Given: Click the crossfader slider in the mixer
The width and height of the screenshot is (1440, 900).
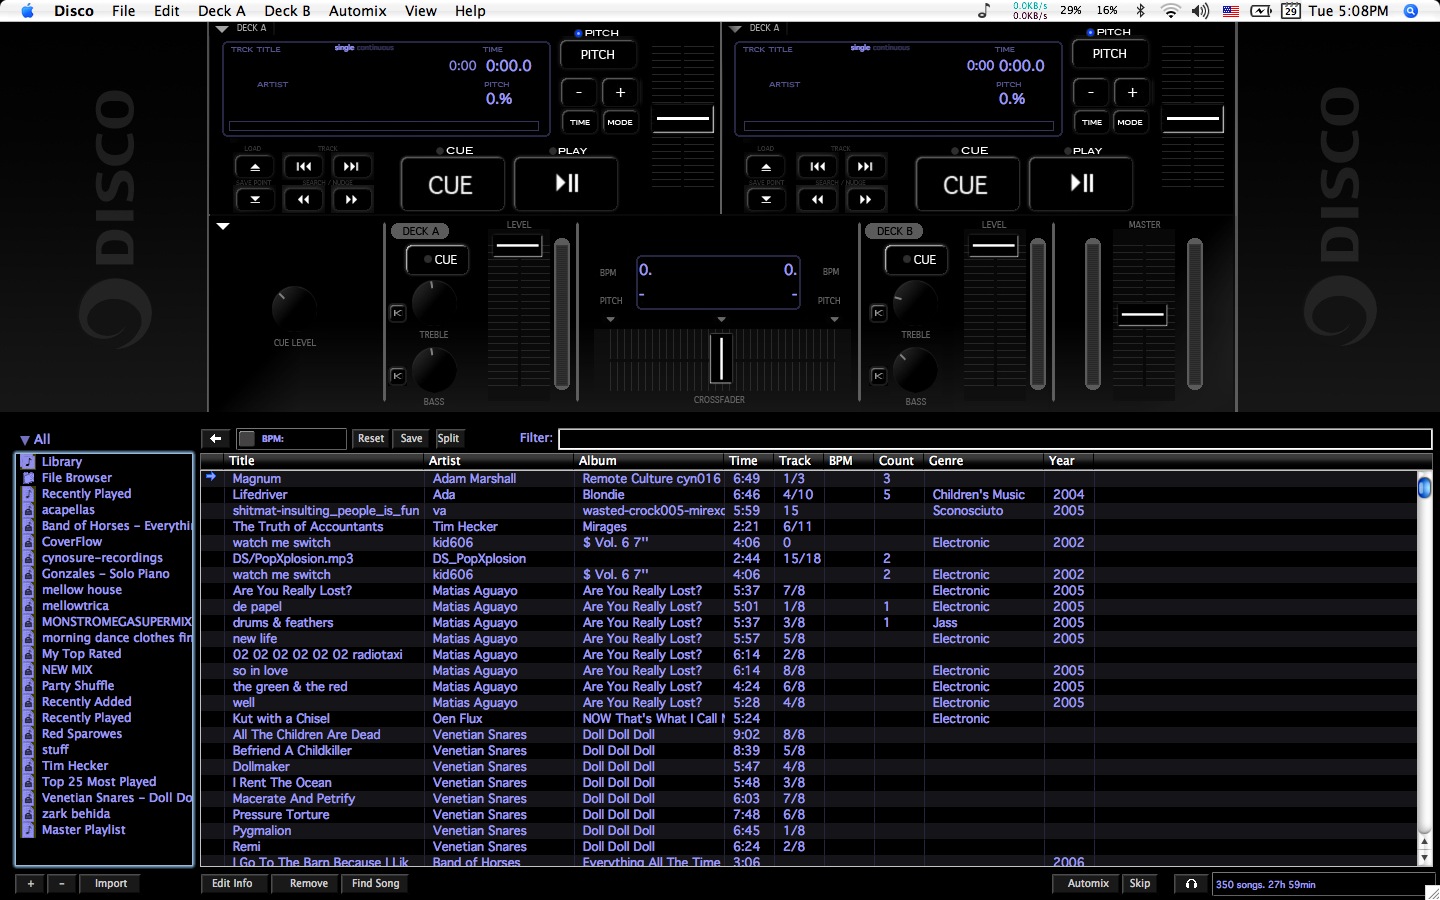Looking at the screenshot, I should tap(720, 358).
